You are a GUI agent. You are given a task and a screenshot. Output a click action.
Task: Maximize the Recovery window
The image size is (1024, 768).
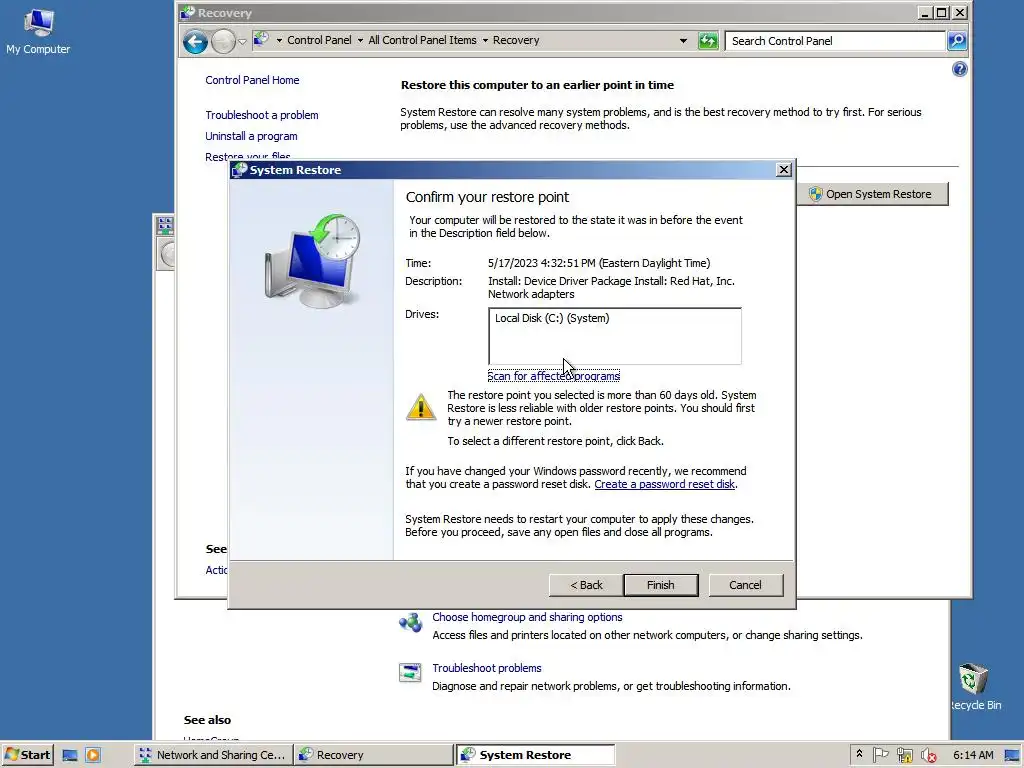pyautogui.click(x=942, y=12)
